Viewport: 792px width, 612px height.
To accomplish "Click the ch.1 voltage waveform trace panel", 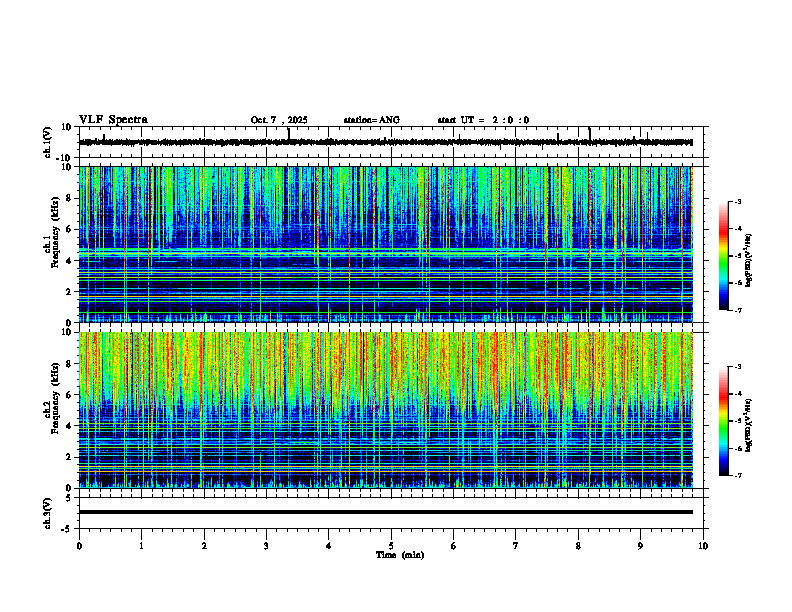I will click(x=393, y=142).
